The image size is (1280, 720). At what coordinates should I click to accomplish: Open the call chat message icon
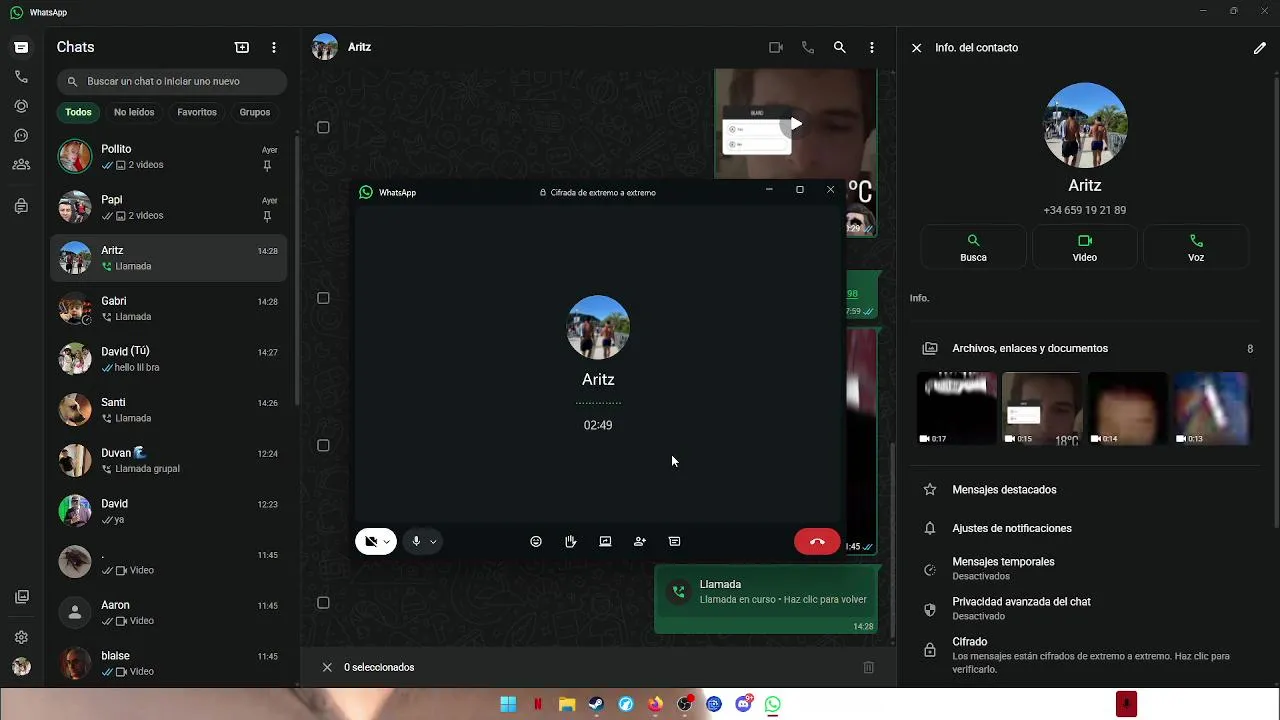click(x=674, y=541)
